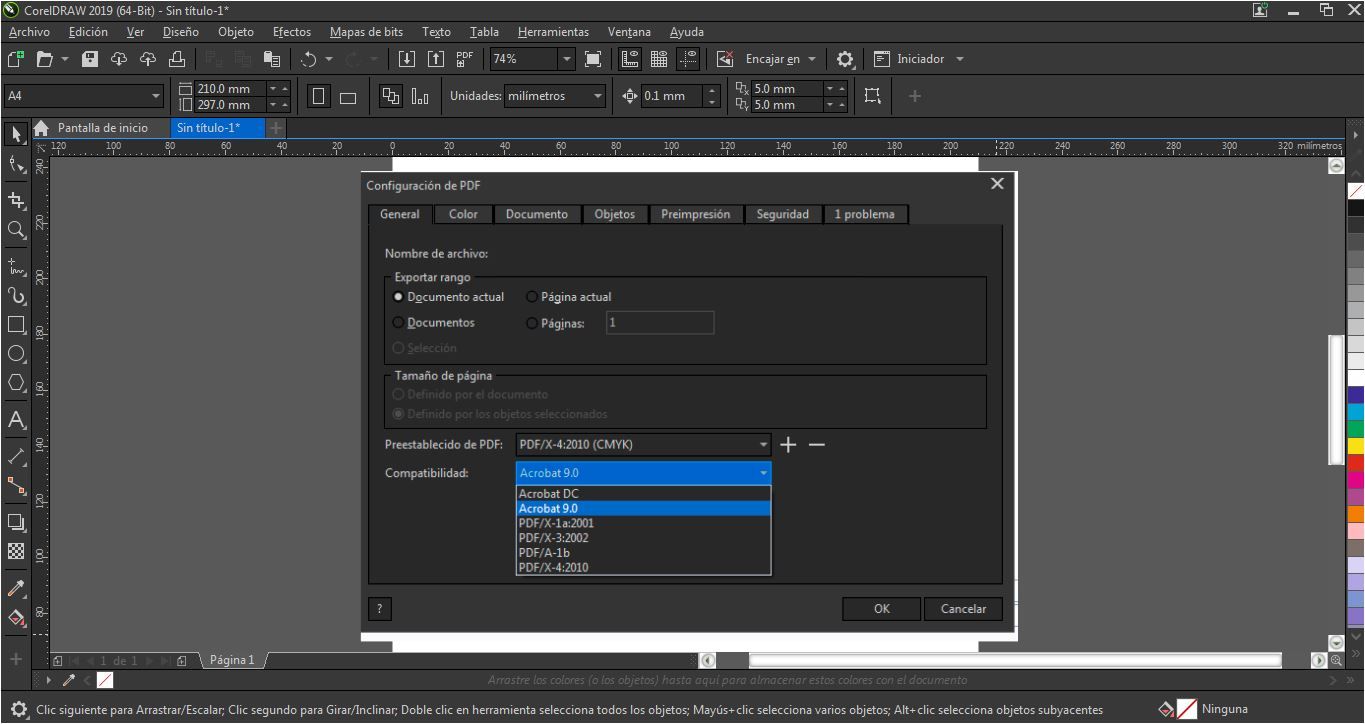The image size is (1365, 724).
Task: Choose PDF/A-1b from the list
Action: point(643,552)
